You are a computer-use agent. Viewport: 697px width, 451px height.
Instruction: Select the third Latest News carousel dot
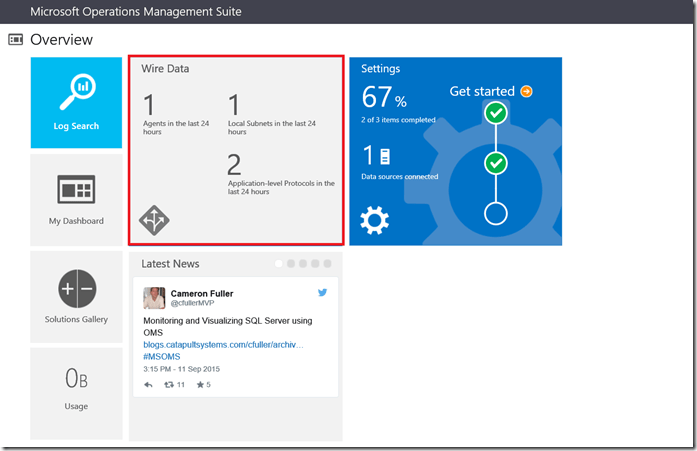[x=303, y=264]
